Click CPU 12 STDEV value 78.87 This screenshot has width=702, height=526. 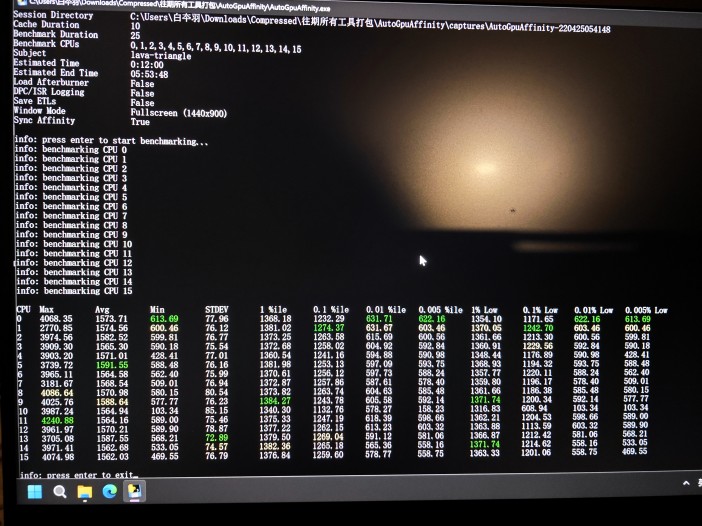(217, 429)
